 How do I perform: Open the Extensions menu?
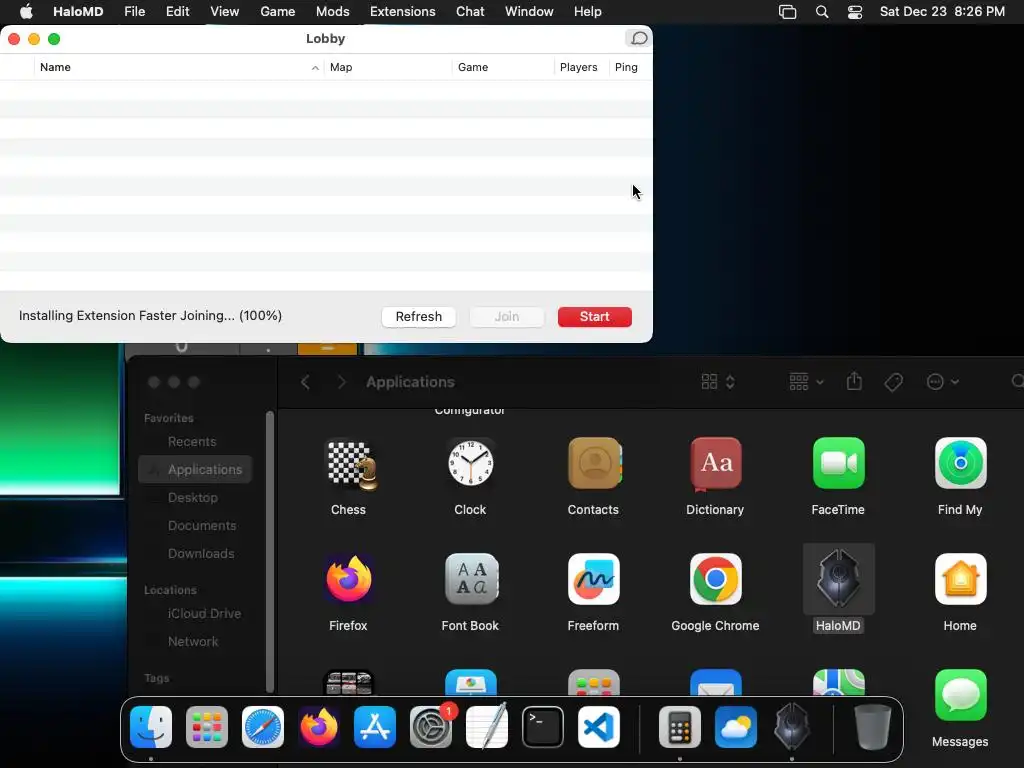pos(402,12)
